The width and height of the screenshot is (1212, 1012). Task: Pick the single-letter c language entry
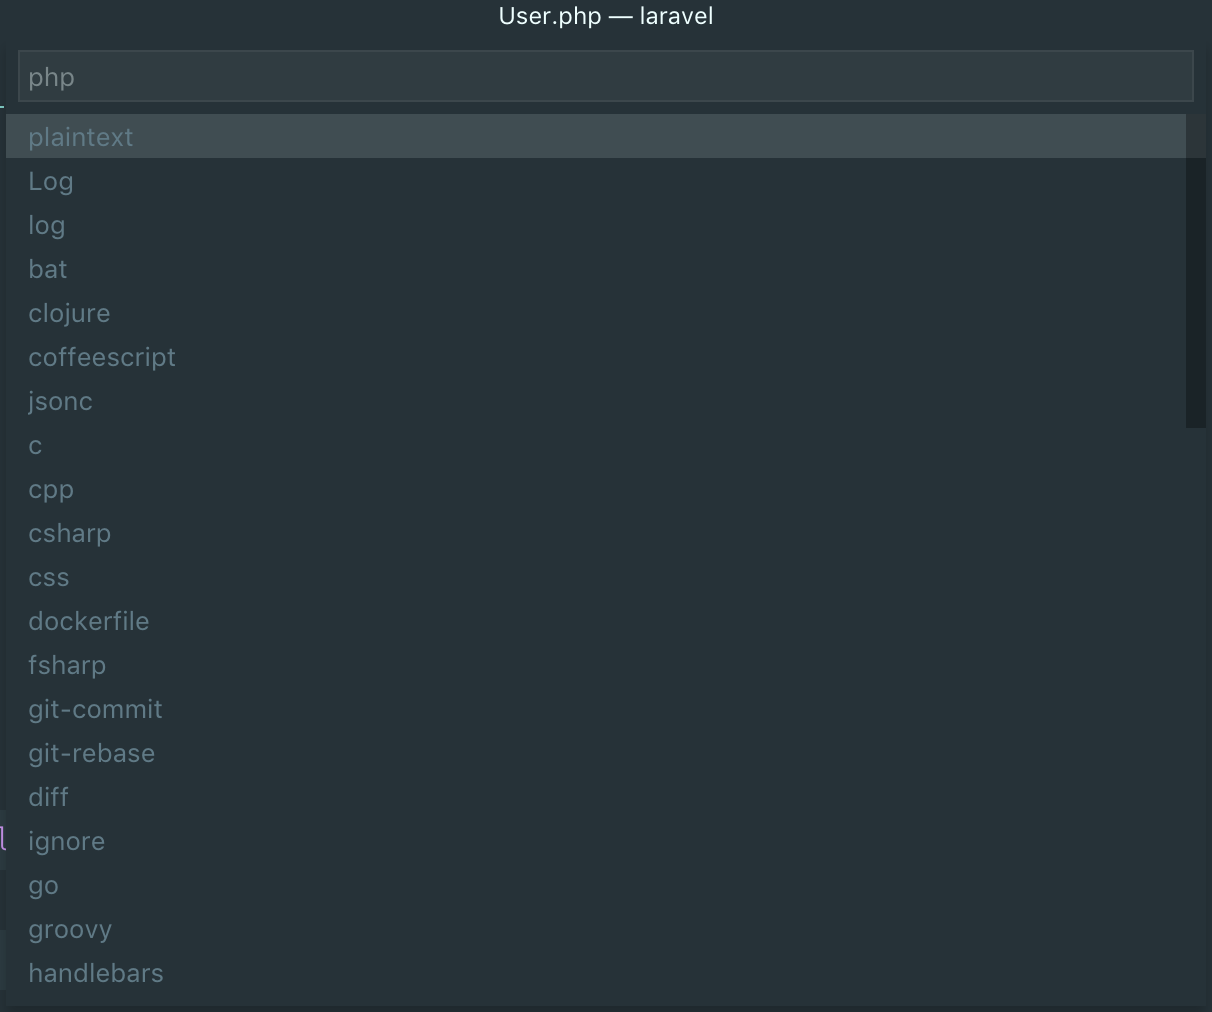click(x=36, y=445)
